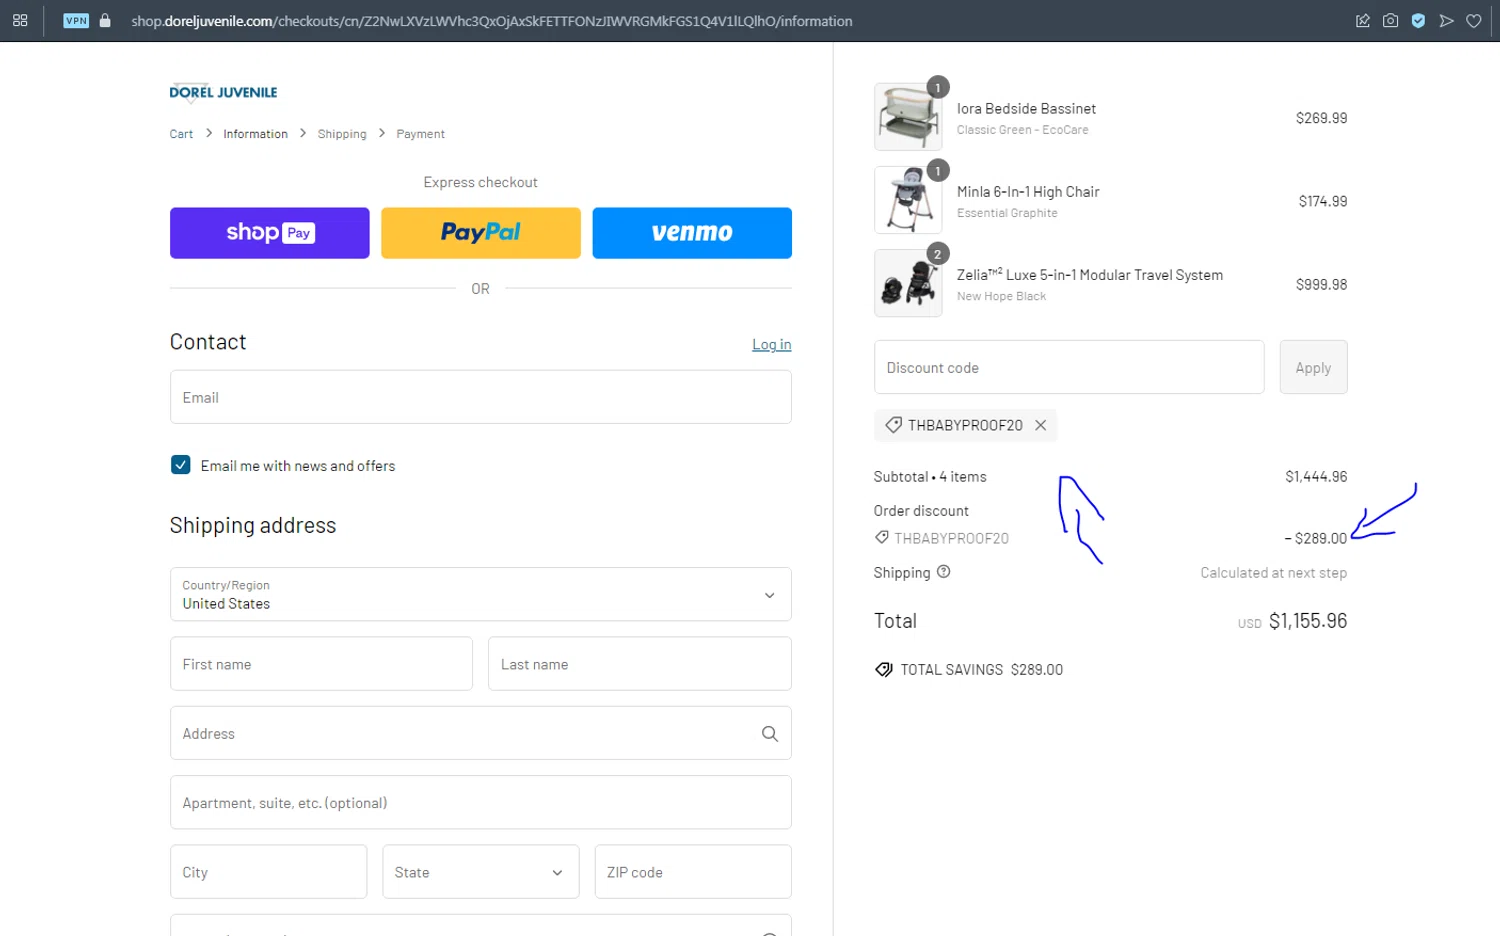Pay with Shop Pay express button
This screenshot has height=936, width=1500.
point(270,233)
